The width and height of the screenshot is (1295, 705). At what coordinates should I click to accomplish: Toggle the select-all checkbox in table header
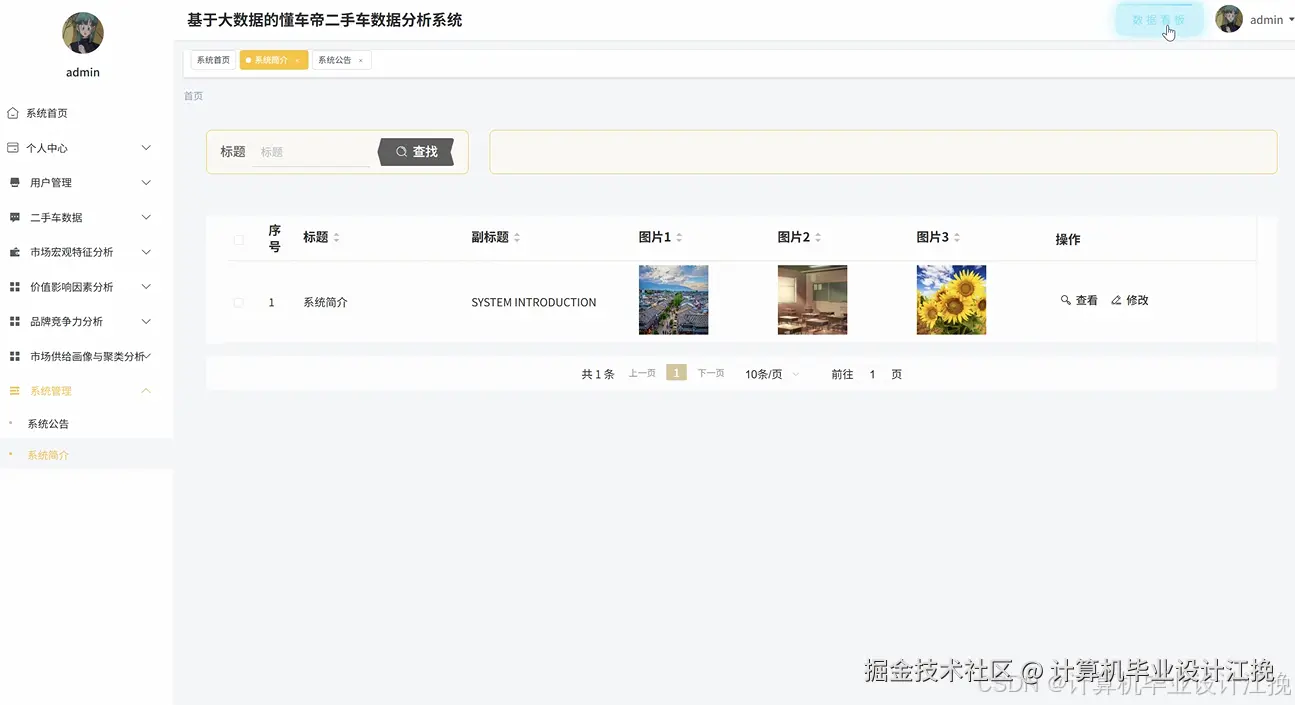238,240
